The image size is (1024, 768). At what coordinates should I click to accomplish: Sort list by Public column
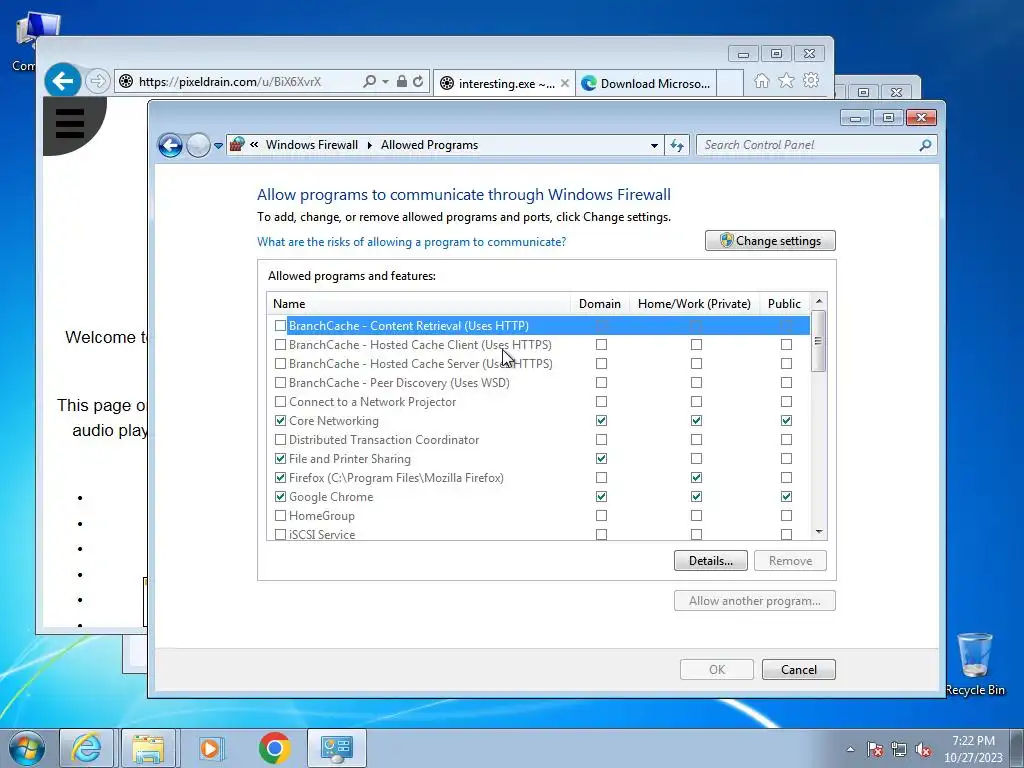click(784, 304)
